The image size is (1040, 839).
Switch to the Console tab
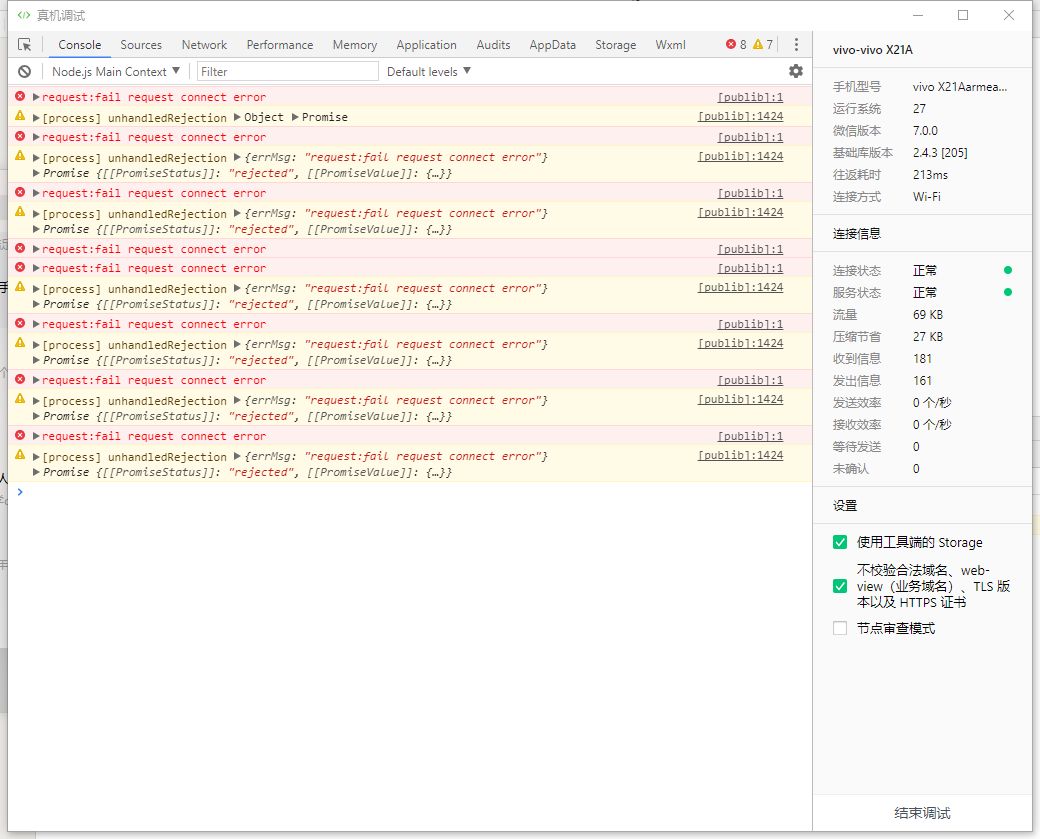(80, 44)
